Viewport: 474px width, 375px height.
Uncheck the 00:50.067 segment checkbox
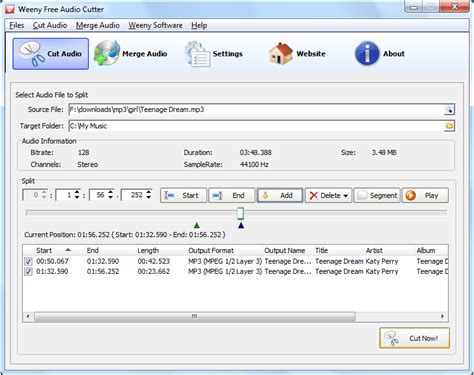(28, 261)
